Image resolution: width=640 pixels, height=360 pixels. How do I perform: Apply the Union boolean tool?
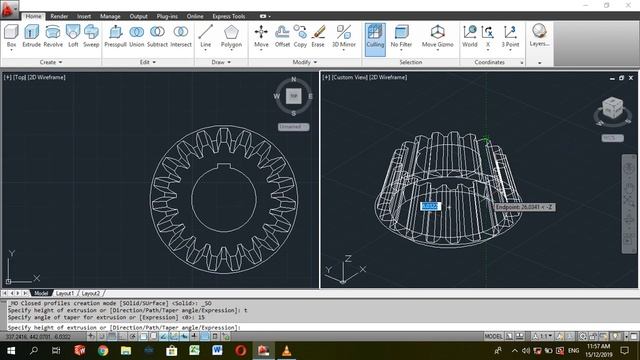[x=137, y=36]
